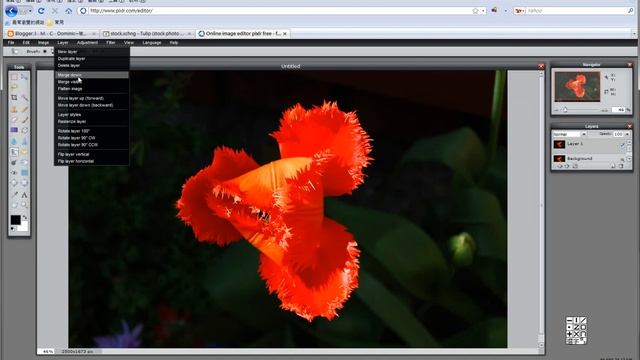The width and height of the screenshot is (640, 360).
Task: Select the Hand pan tool
Action: pos(14,205)
